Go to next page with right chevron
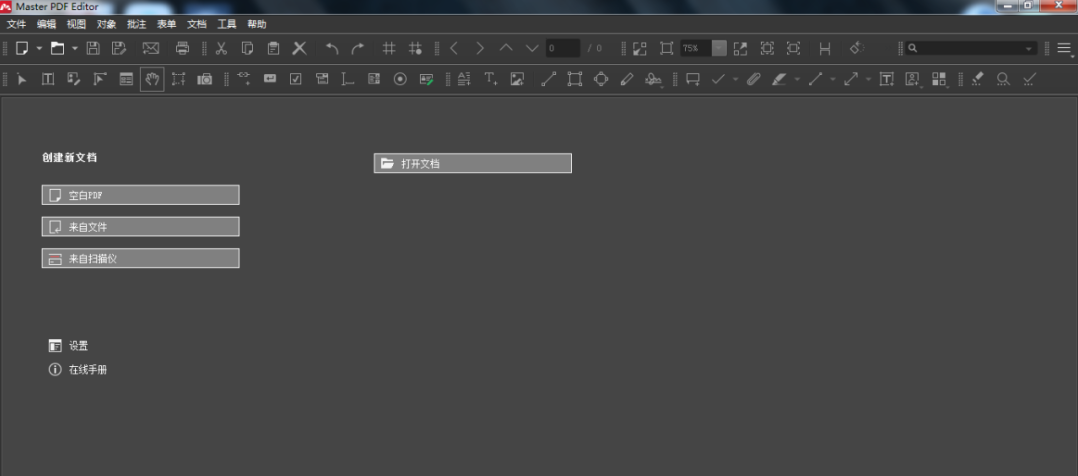This screenshot has width=1078, height=476. point(480,48)
